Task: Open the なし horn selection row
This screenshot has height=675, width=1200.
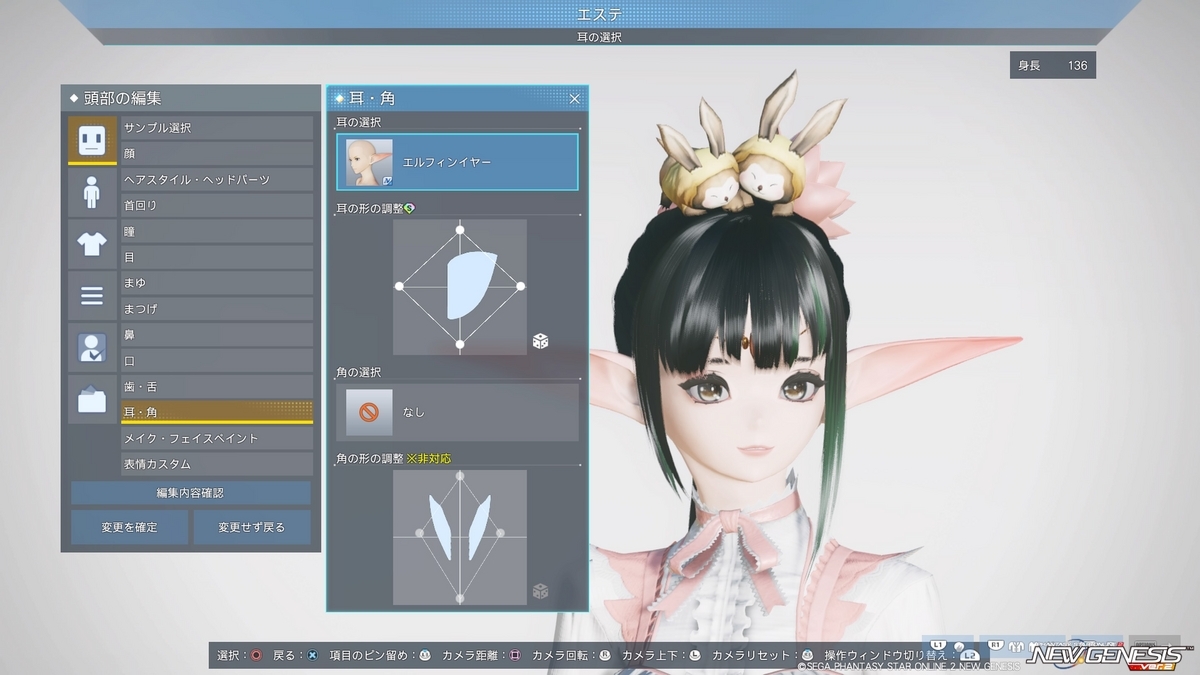Action: tap(457, 412)
